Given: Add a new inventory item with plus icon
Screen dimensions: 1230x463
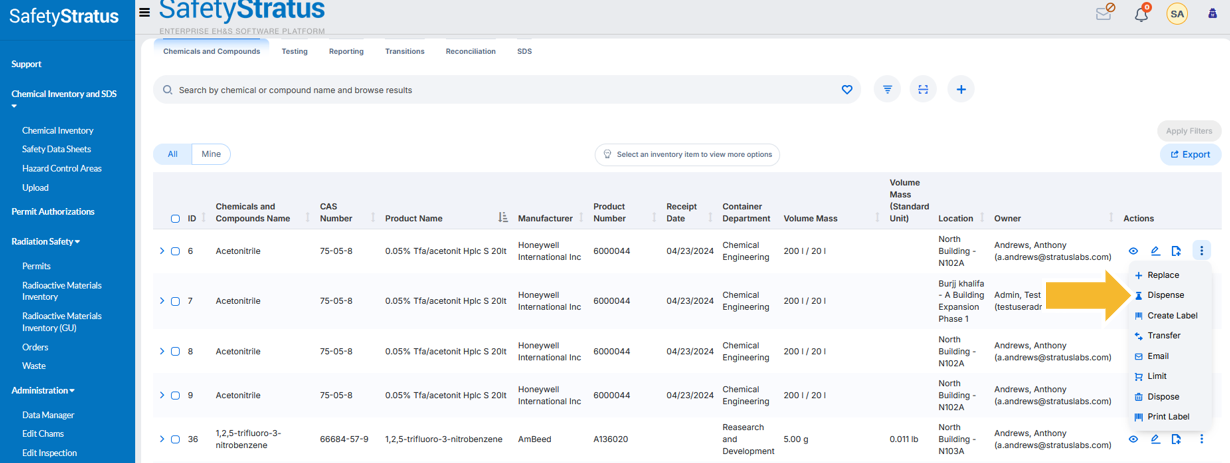Looking at the screenshot, I should point(961,90).
